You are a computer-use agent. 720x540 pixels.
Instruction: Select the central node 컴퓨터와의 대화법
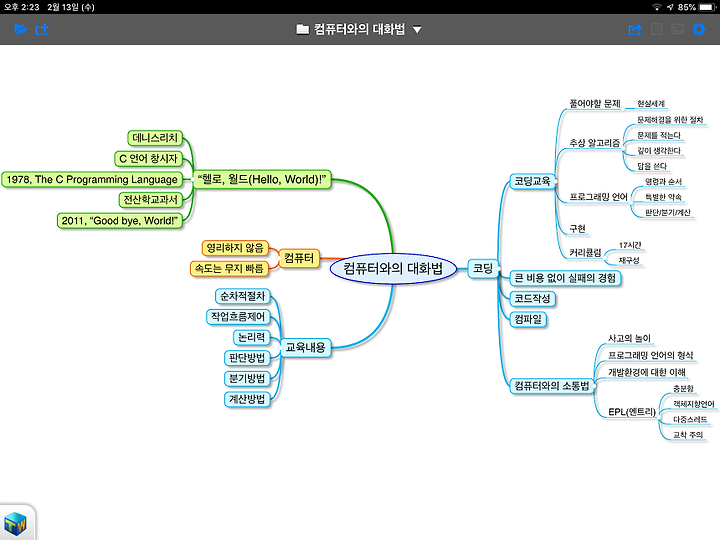point(393,268)
